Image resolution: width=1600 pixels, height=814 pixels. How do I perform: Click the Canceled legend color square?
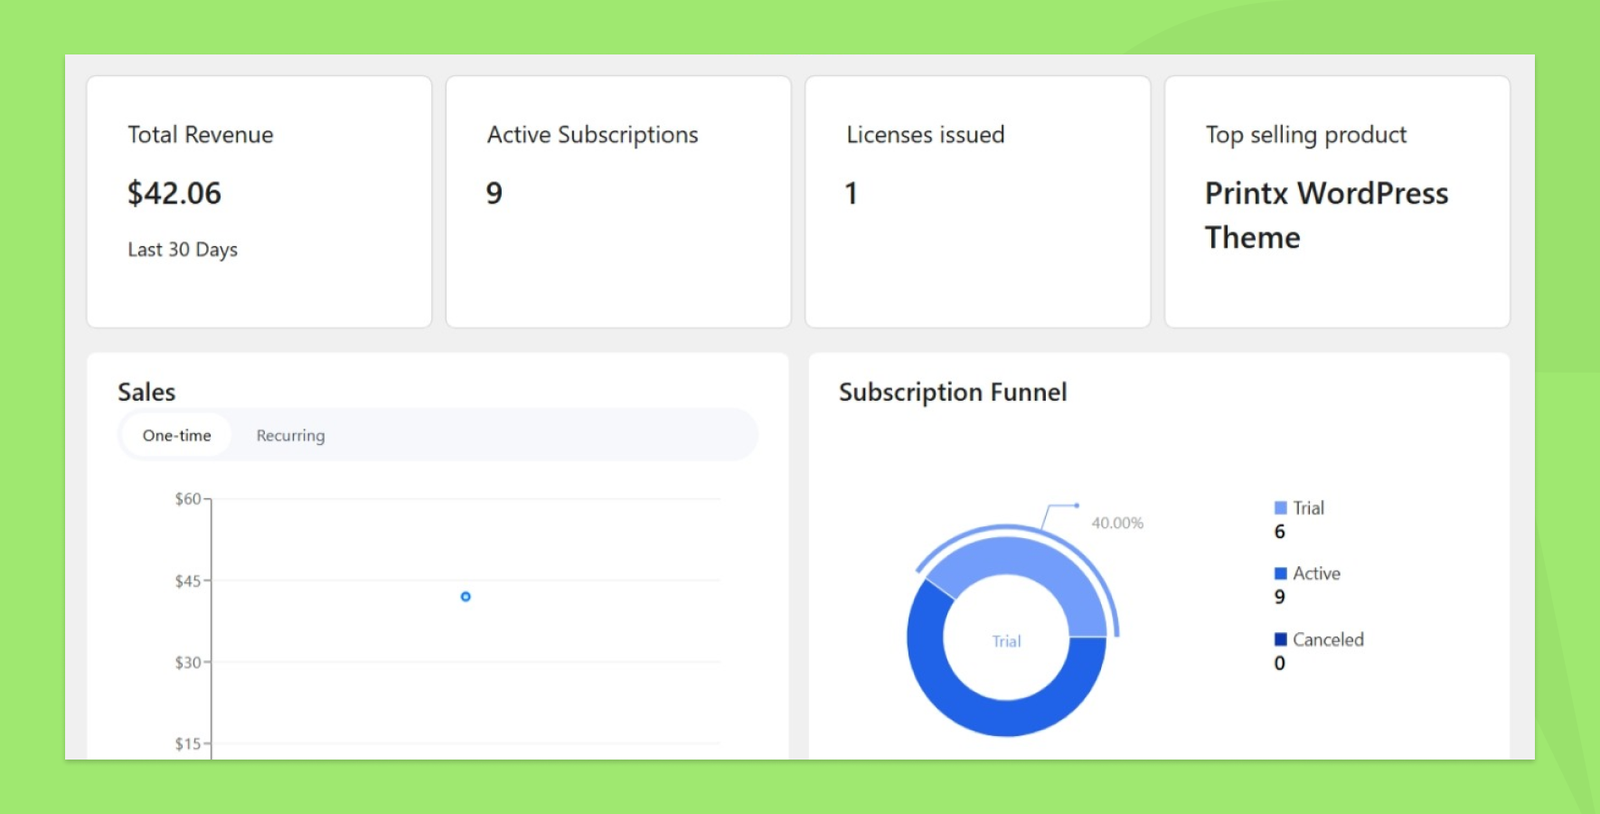click(1280, 640)
